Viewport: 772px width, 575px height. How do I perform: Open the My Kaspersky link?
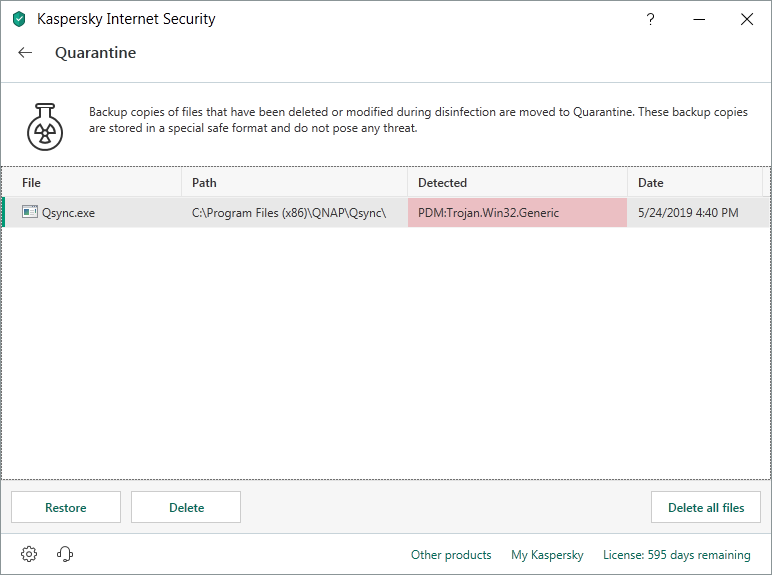(x=547, y=555)
